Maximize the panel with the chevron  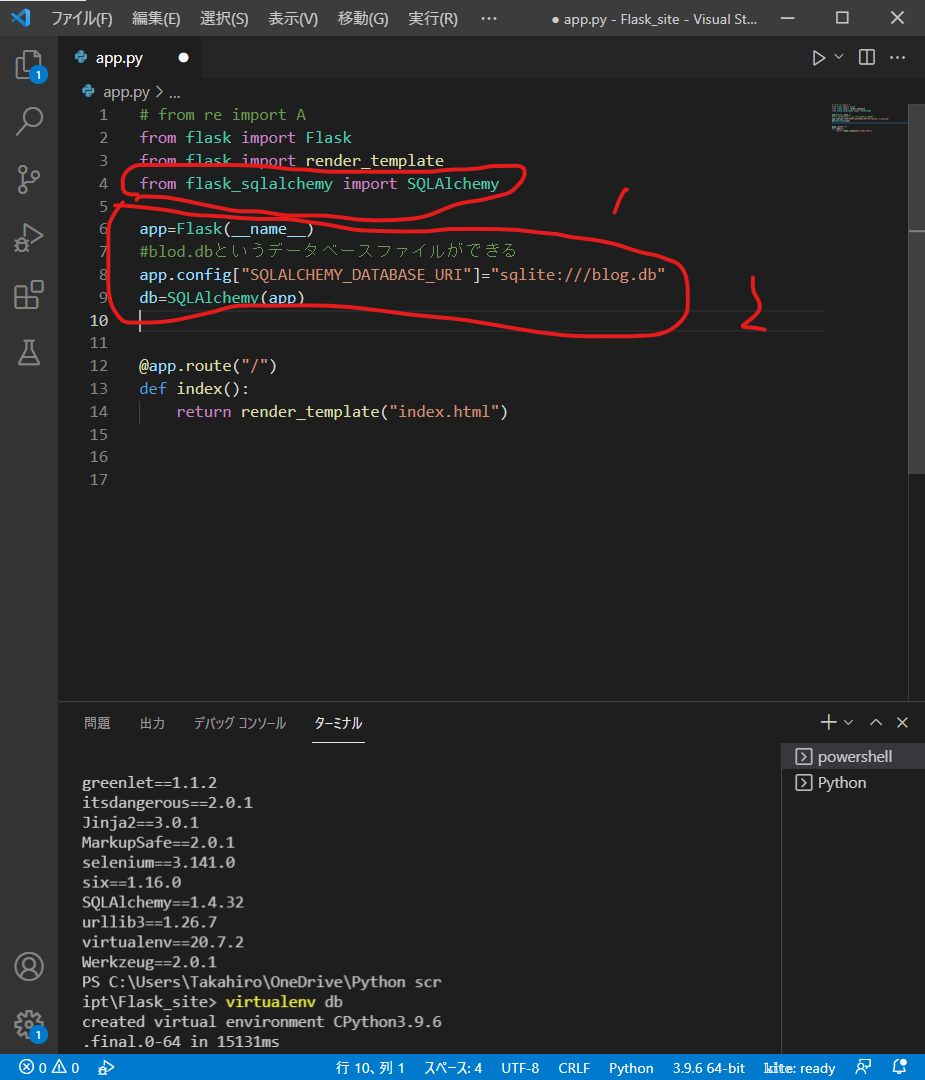(x=874, y=722)
